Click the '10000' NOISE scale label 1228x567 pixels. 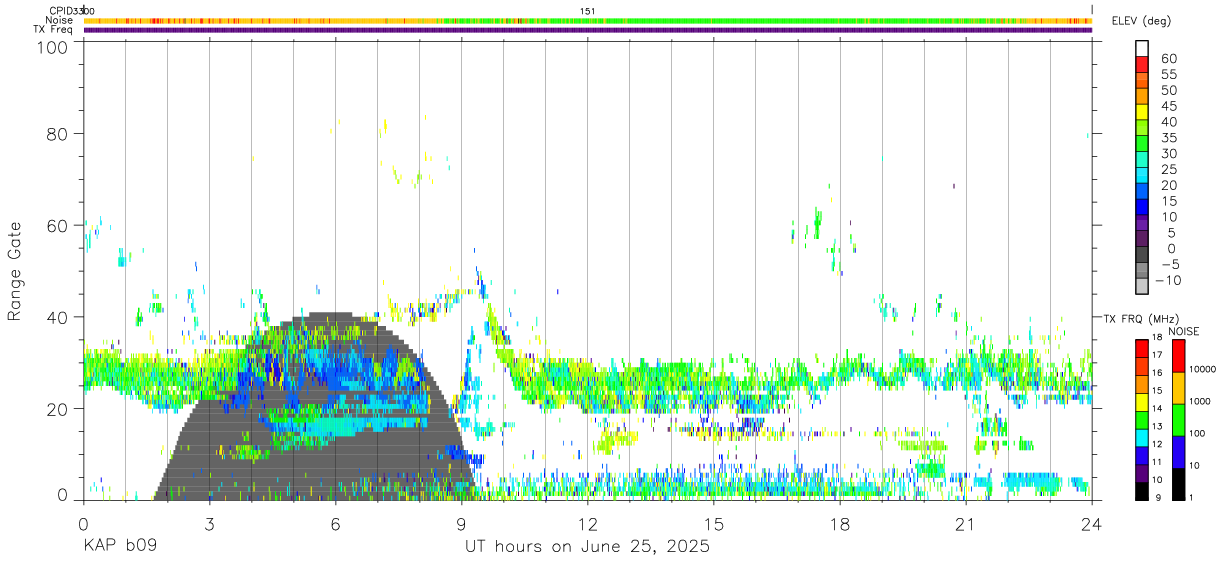(x=1205, y=369)
